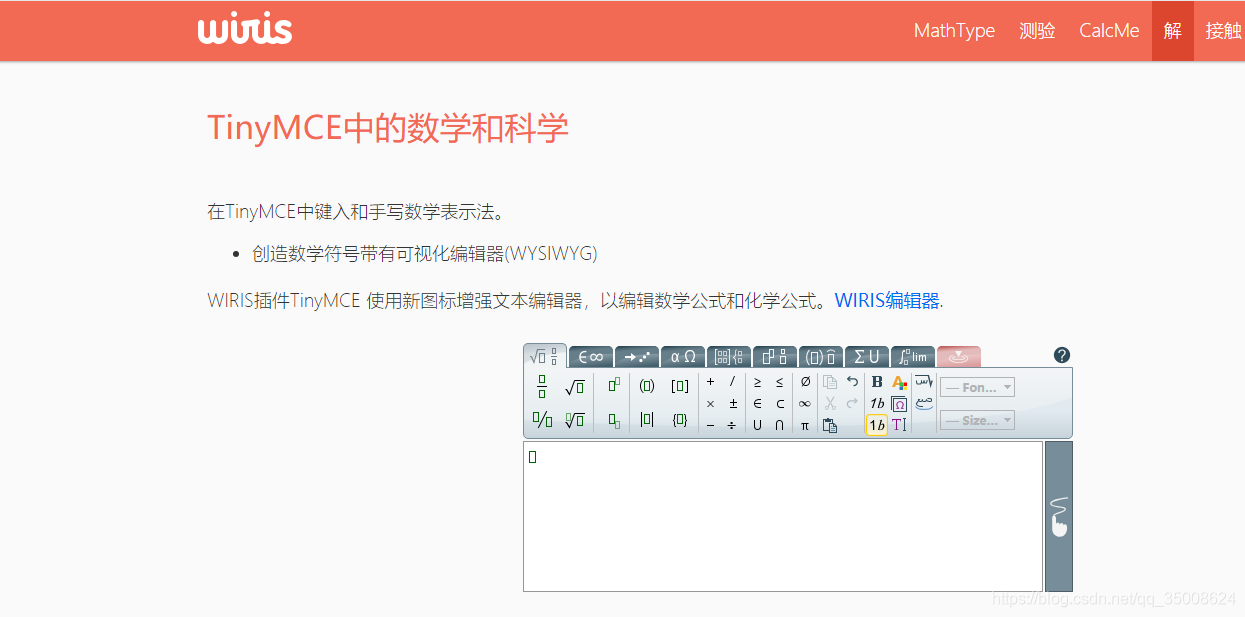Insert less-than-or-equal ≤ symbol

[x=780, y=382]
